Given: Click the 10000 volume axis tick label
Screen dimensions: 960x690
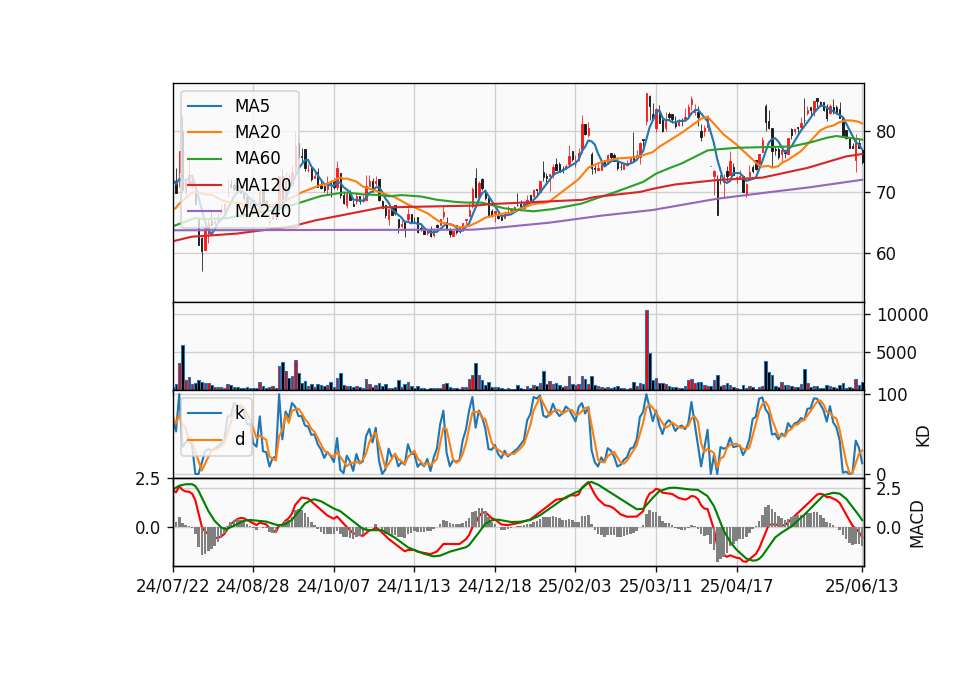Looking at the screenshot, I should point(902,315).
